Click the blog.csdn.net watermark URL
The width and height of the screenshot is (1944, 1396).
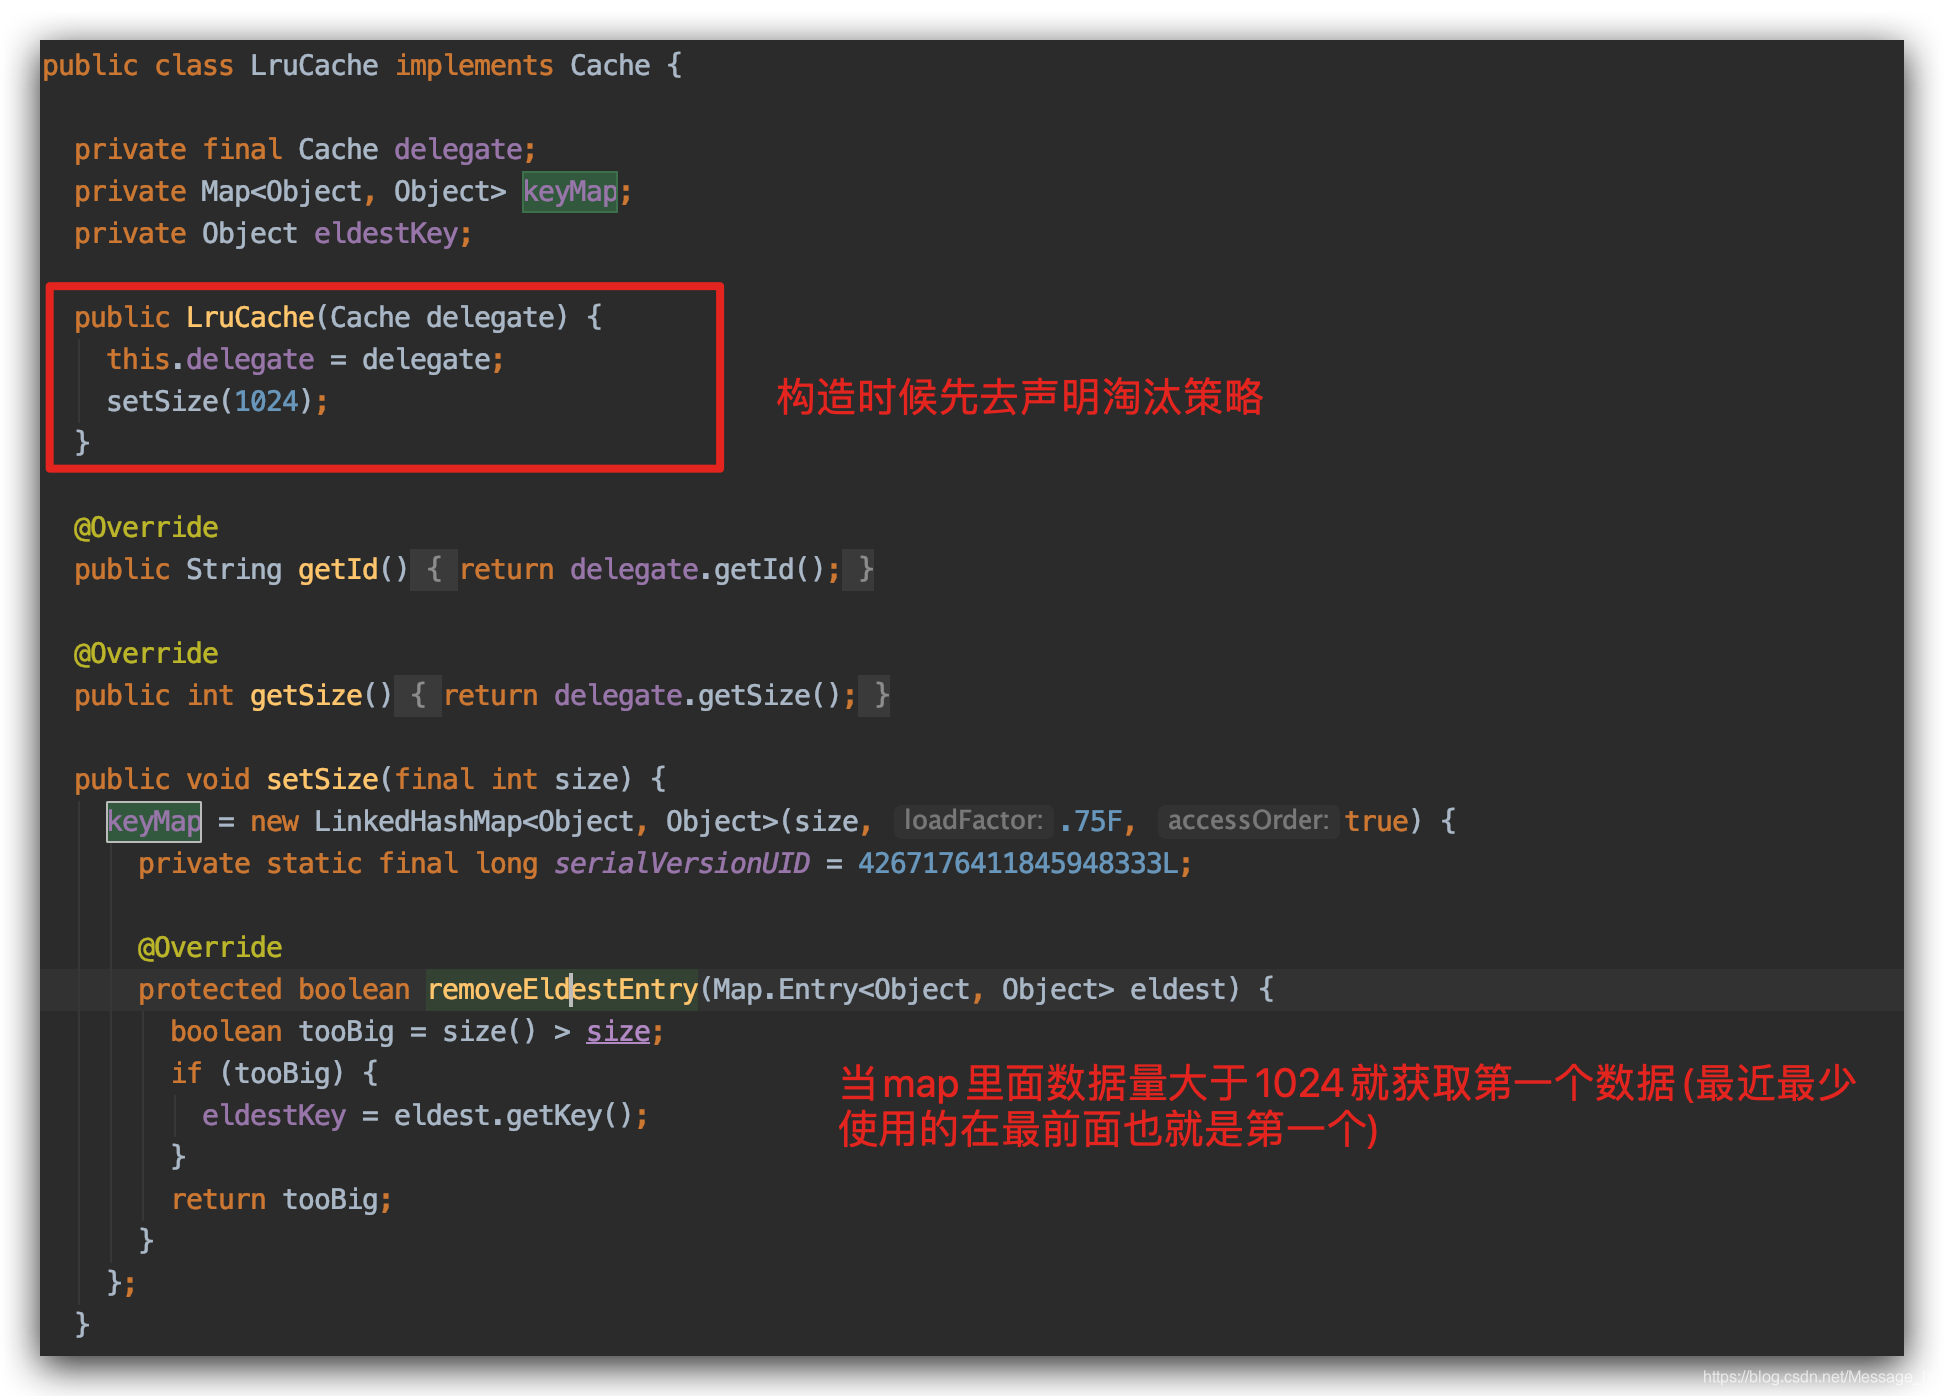pos(1817,1377)
